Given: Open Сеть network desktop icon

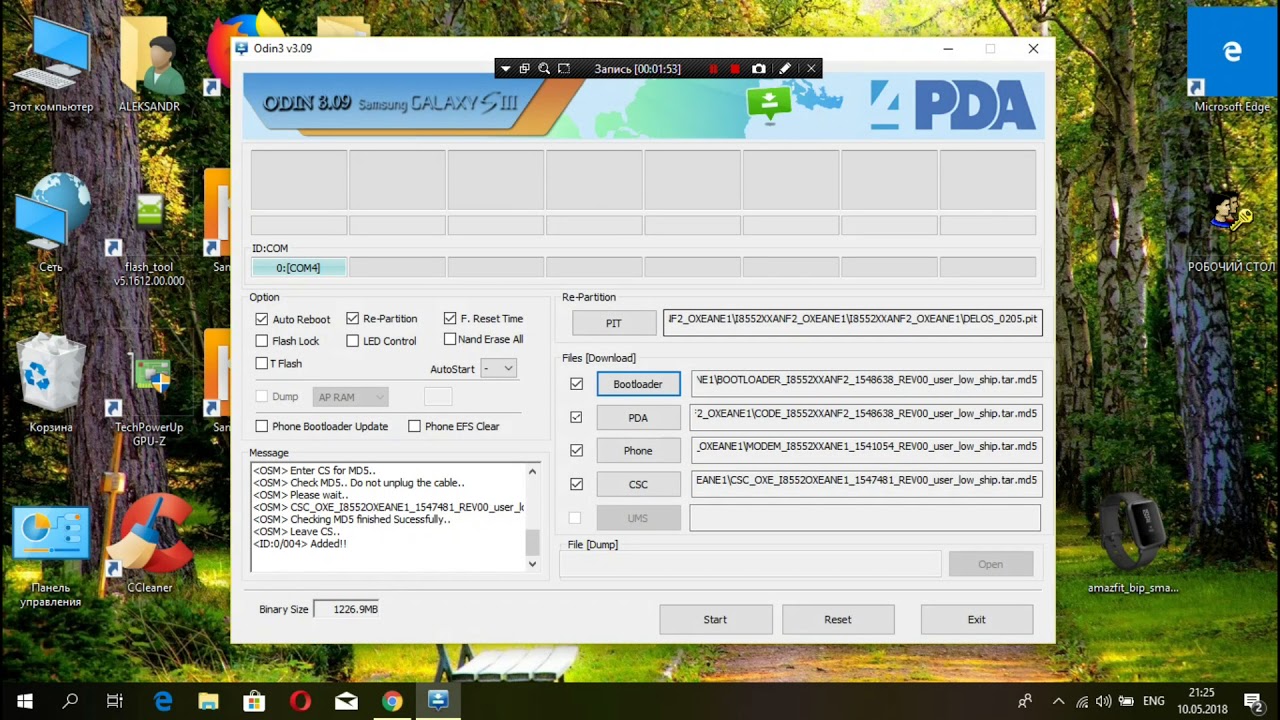Looking at the screenshot, I should pyautogui.click(x=51, y=222).
